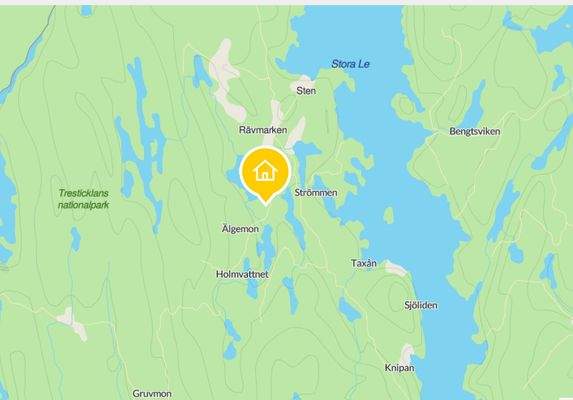The image size is (573, 400).
Task: Select the Stora Le lake label
Action: pos(350,64)
